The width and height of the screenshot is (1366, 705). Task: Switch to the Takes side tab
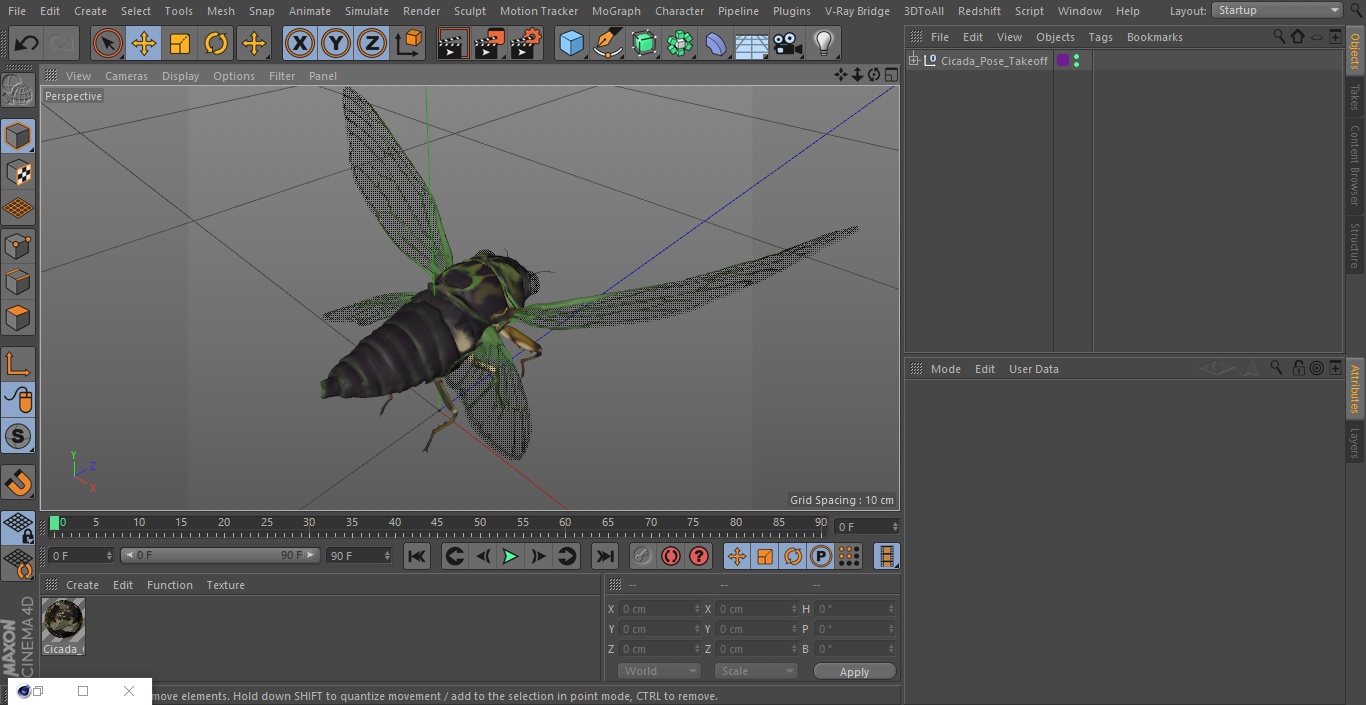coord(1355,97)
